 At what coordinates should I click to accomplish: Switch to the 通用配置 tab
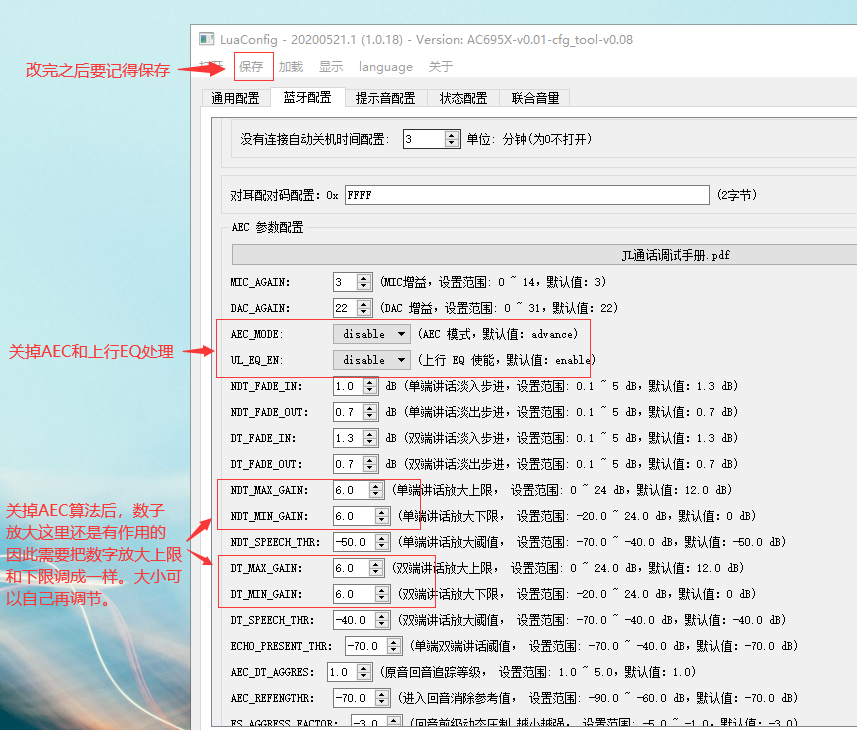236,98
